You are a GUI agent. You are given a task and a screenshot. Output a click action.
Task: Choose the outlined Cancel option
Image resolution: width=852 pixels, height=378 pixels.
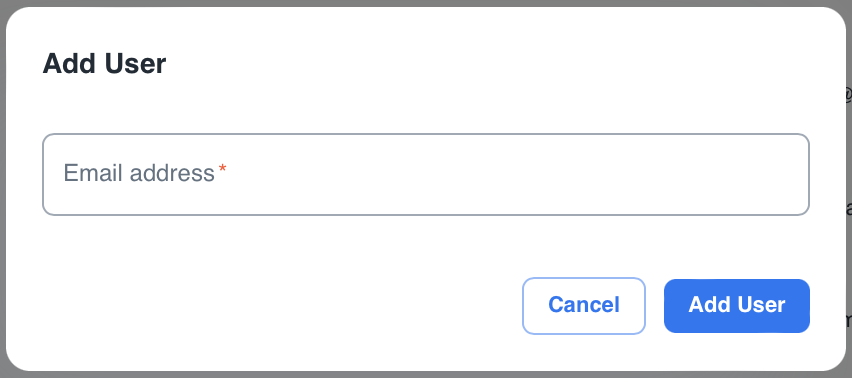(584, 306)
